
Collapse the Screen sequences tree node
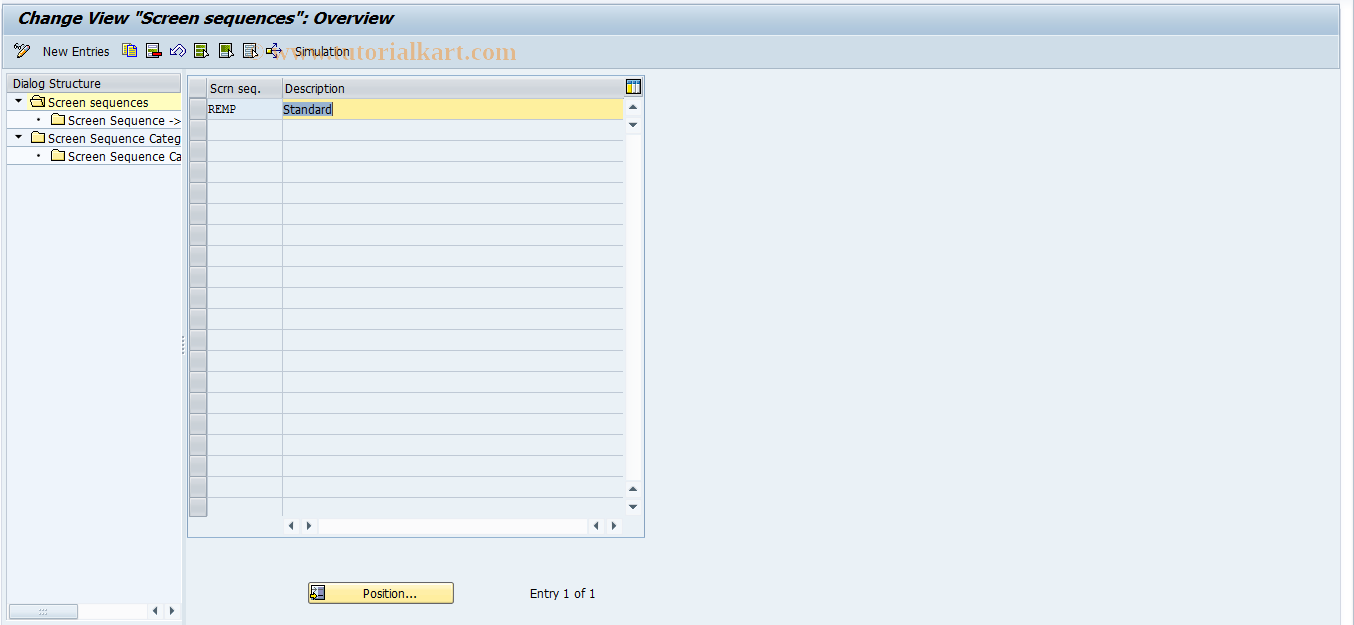click(x=18, y=102)
